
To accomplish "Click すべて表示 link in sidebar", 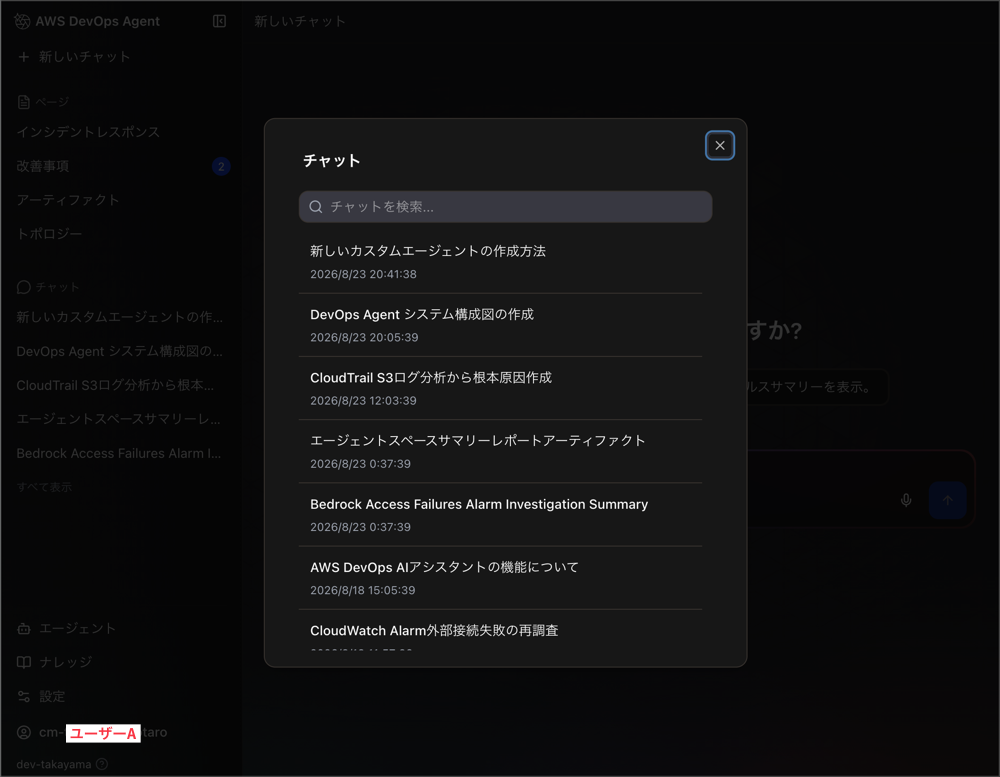I will 44,487.
